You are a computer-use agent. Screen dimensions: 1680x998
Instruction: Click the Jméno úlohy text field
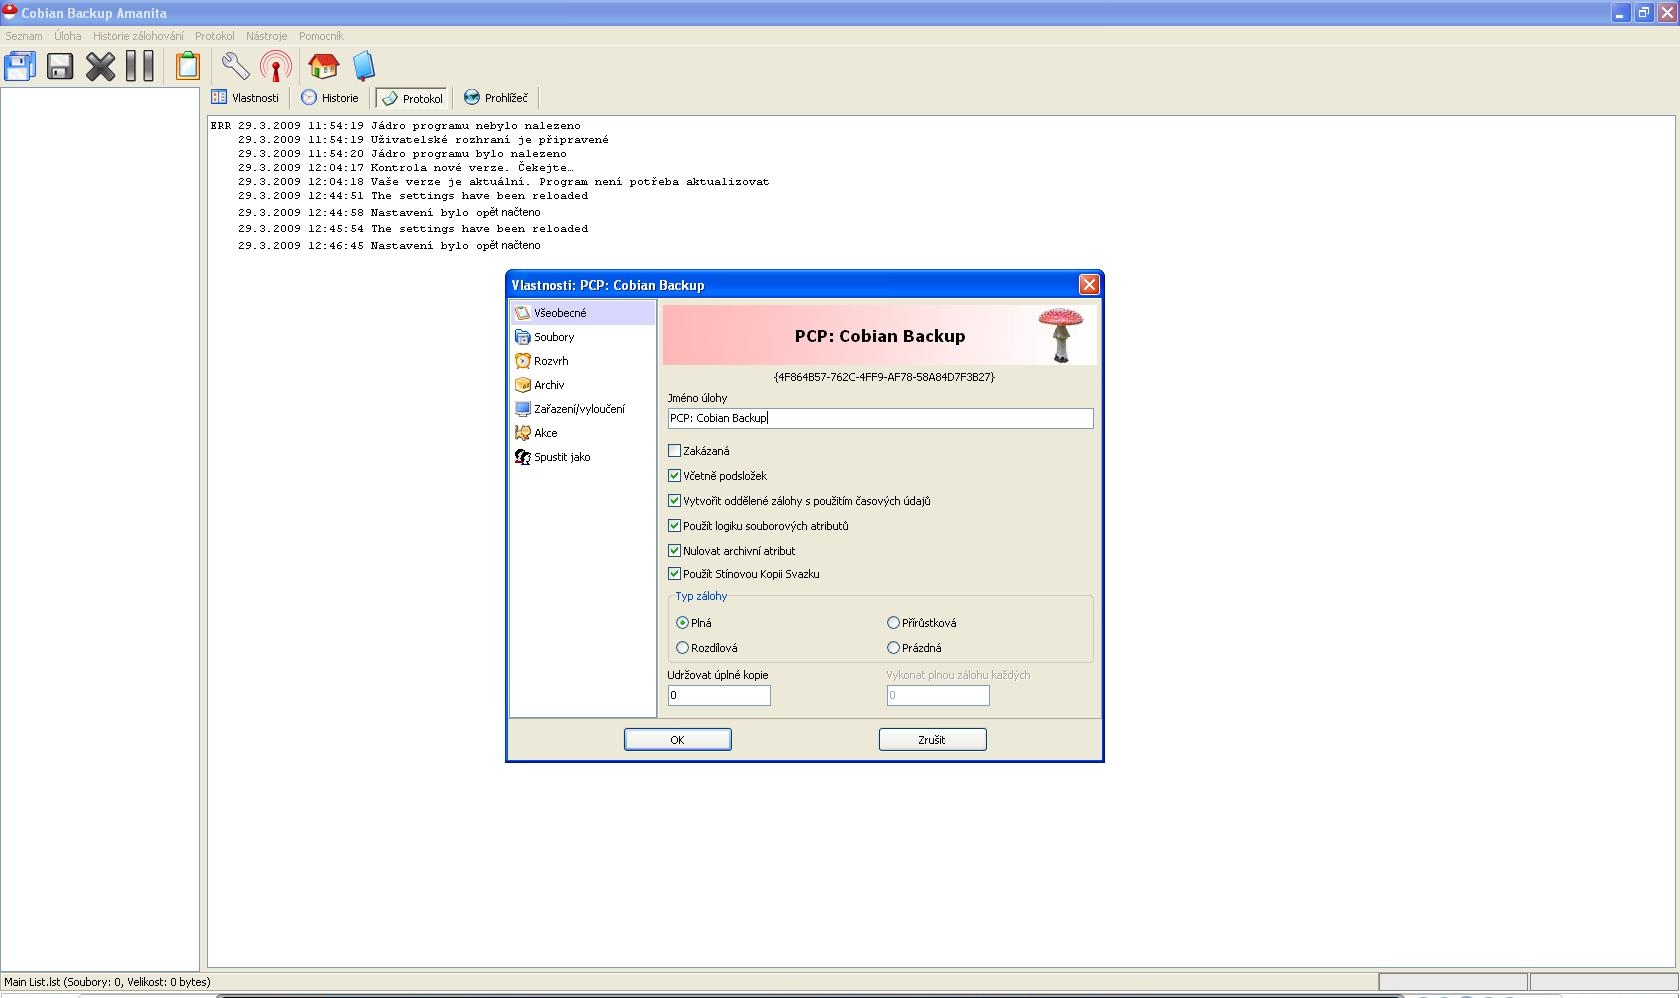[x=881, y=418]
